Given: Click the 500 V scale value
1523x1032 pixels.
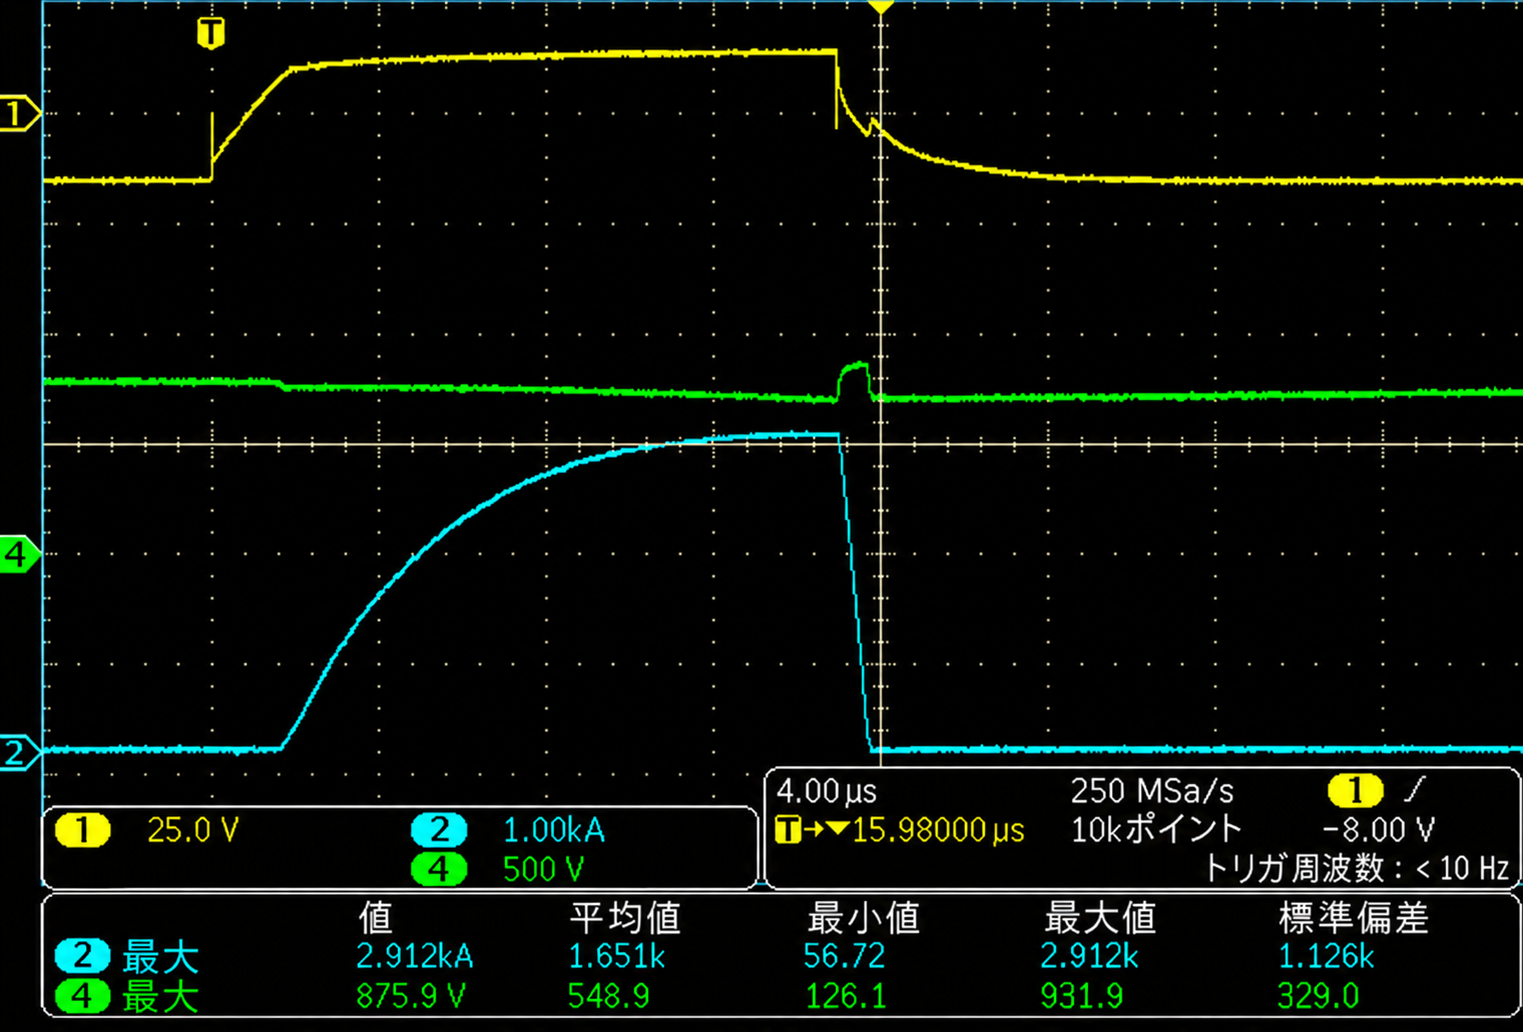Looking at the screenshot, I should [543, 868].
